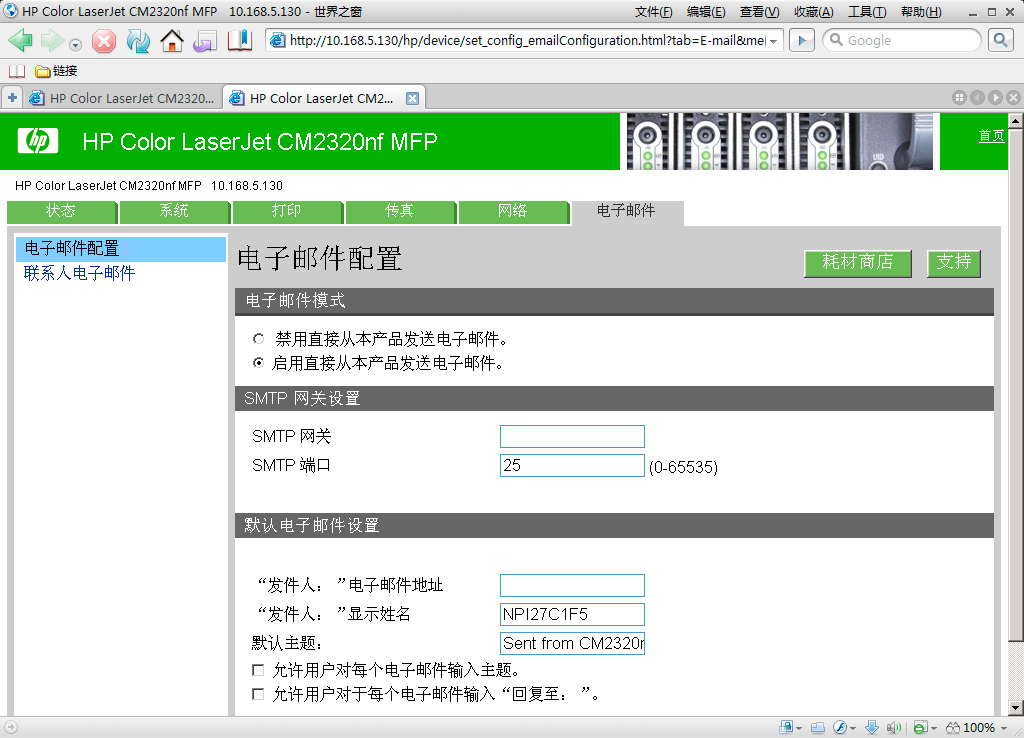The height and width of the screenshot is (738, 1024).
Task: Select enable direct e-mail sending radio option
Action: point(259,363)
